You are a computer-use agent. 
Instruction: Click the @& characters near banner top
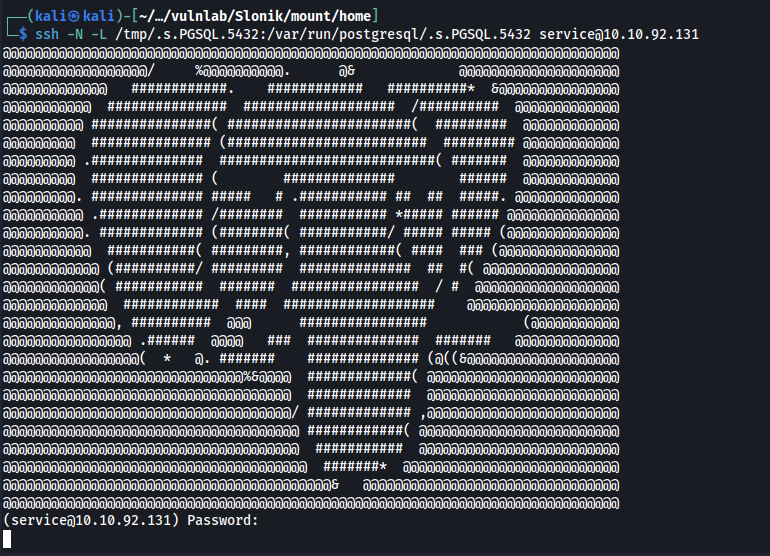click(x=347, y=71)
